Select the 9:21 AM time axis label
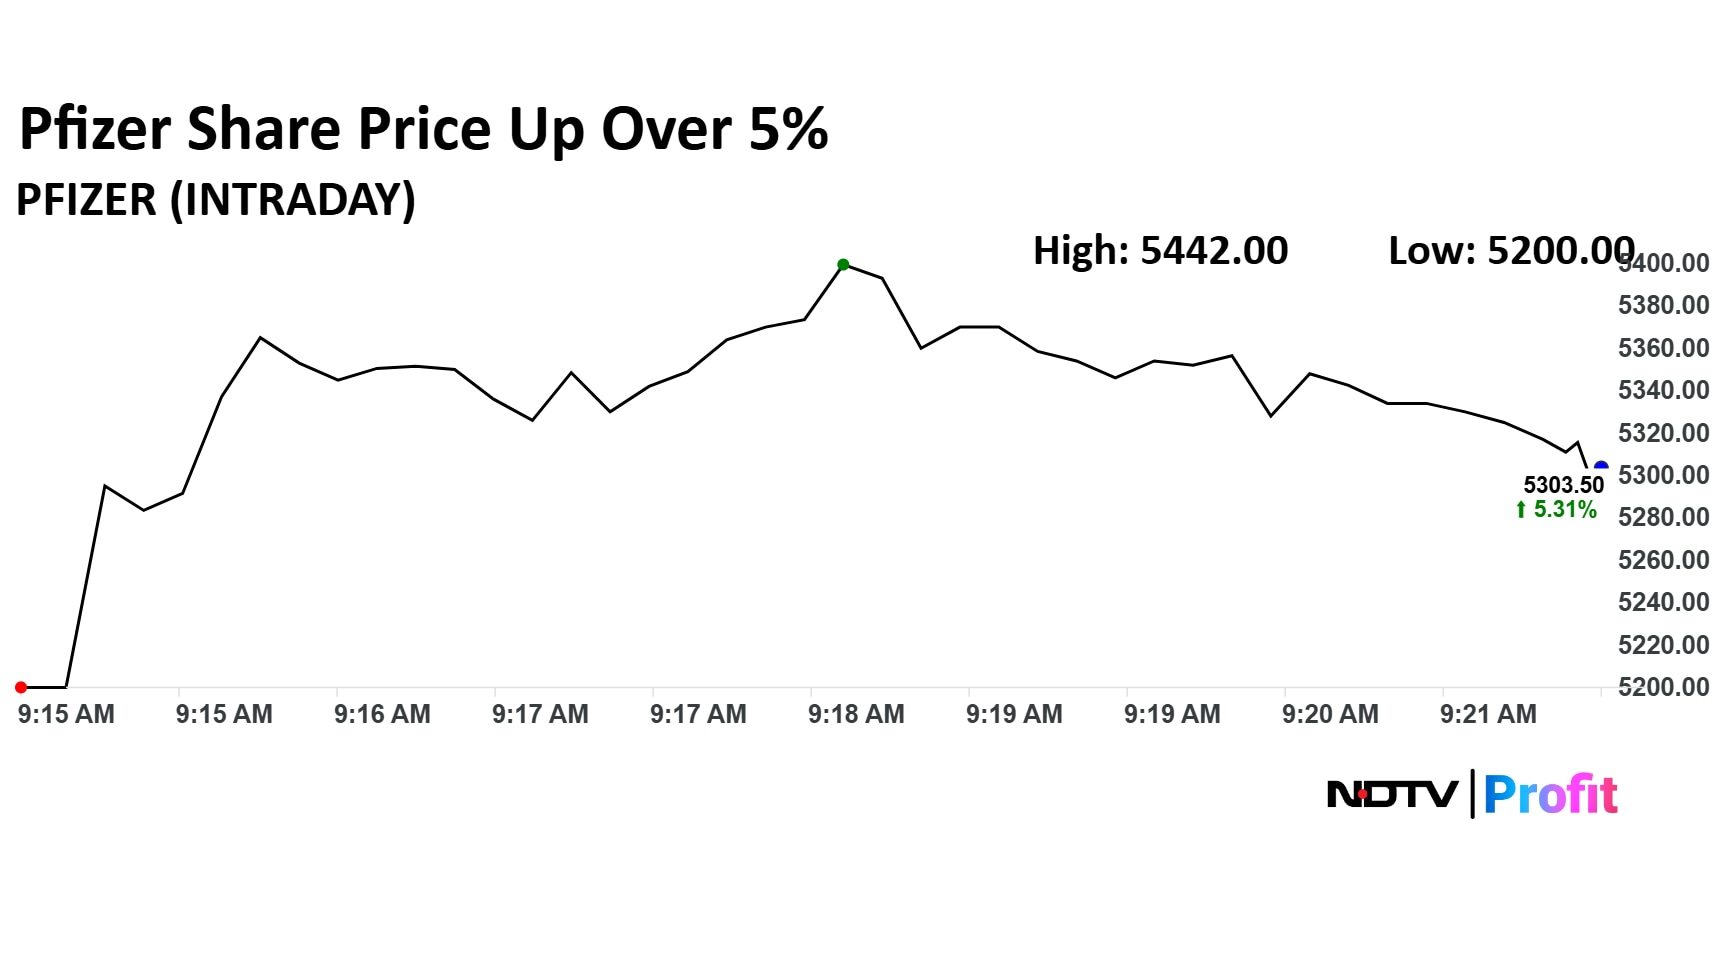This screenshot has height=972, width=1728. [1488, 714]
